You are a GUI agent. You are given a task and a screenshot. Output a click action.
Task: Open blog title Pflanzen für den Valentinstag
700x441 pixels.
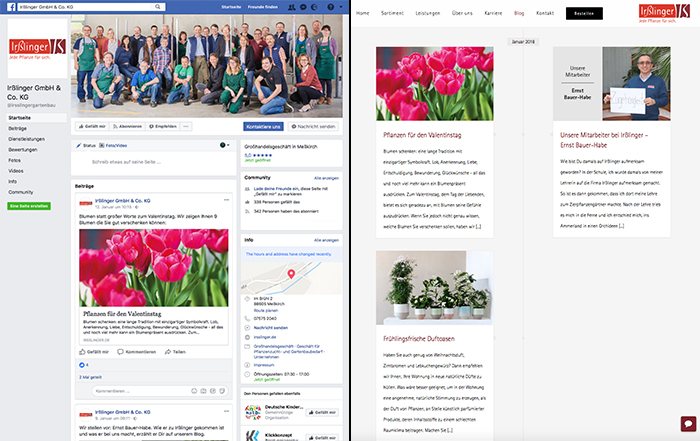coord(422,135)
